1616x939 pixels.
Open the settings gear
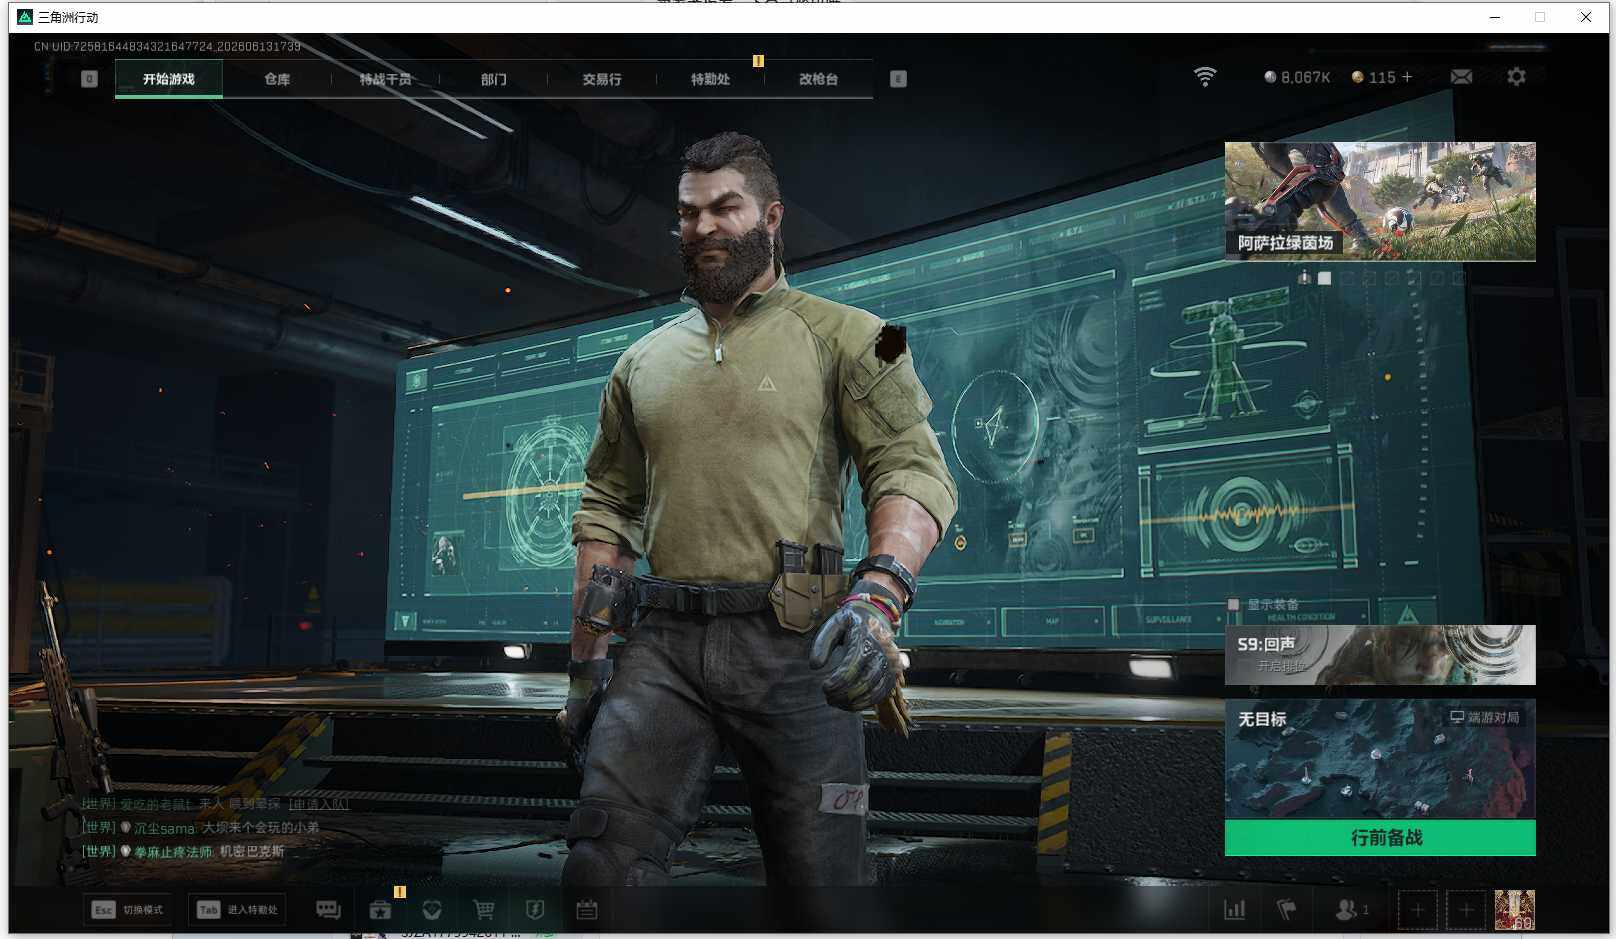click(x=1516, y=77)
